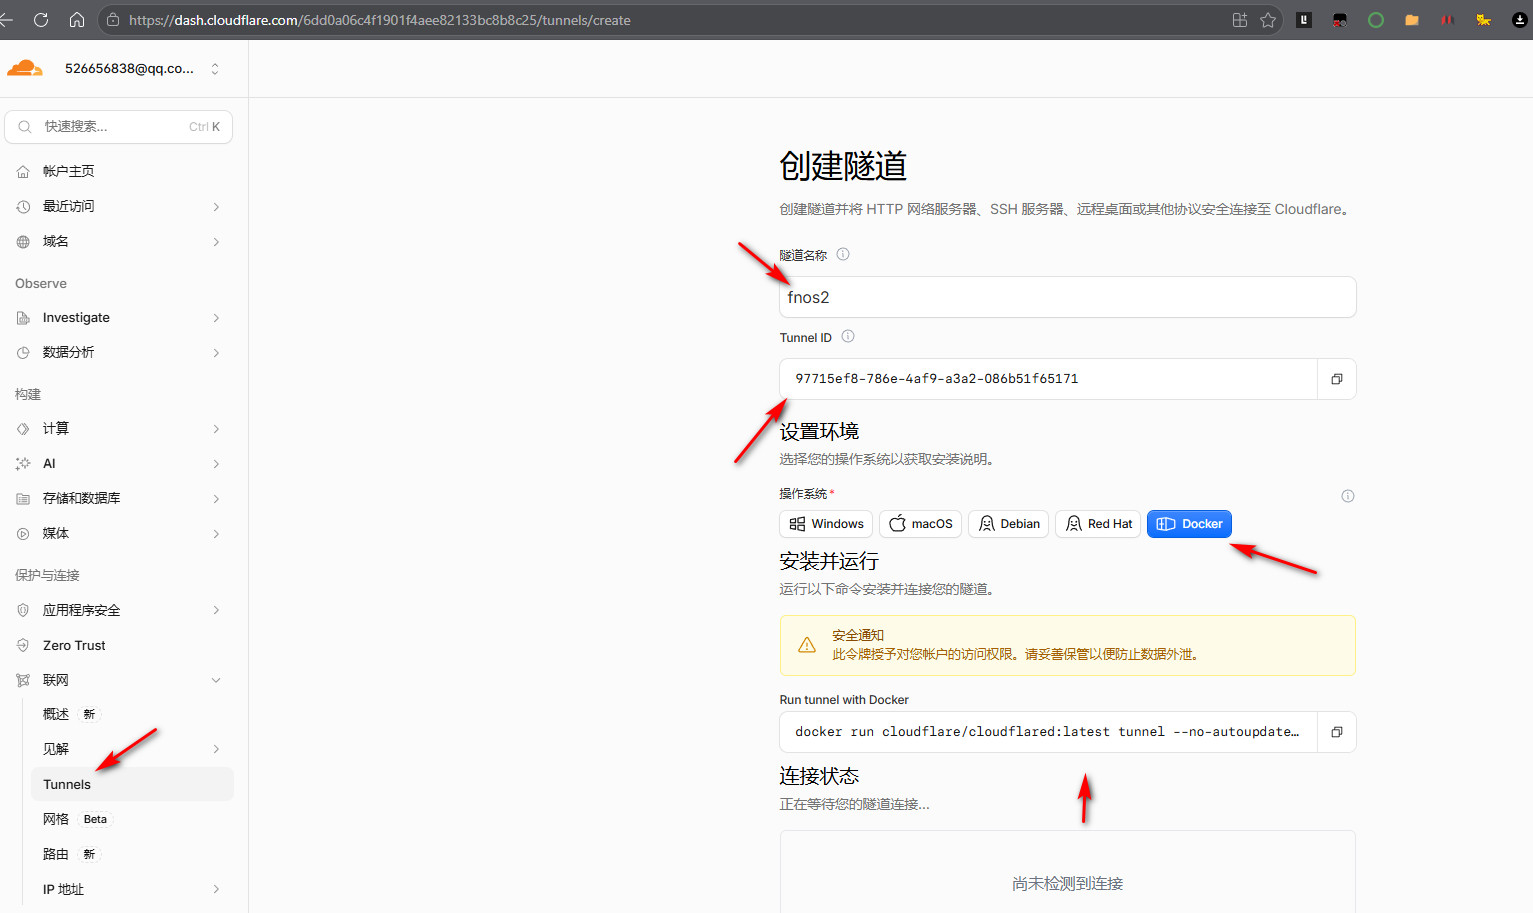This screenshot has width=1533, height=913.
Task: Click the 数据分析 chart icon
Action: point(23,353)
